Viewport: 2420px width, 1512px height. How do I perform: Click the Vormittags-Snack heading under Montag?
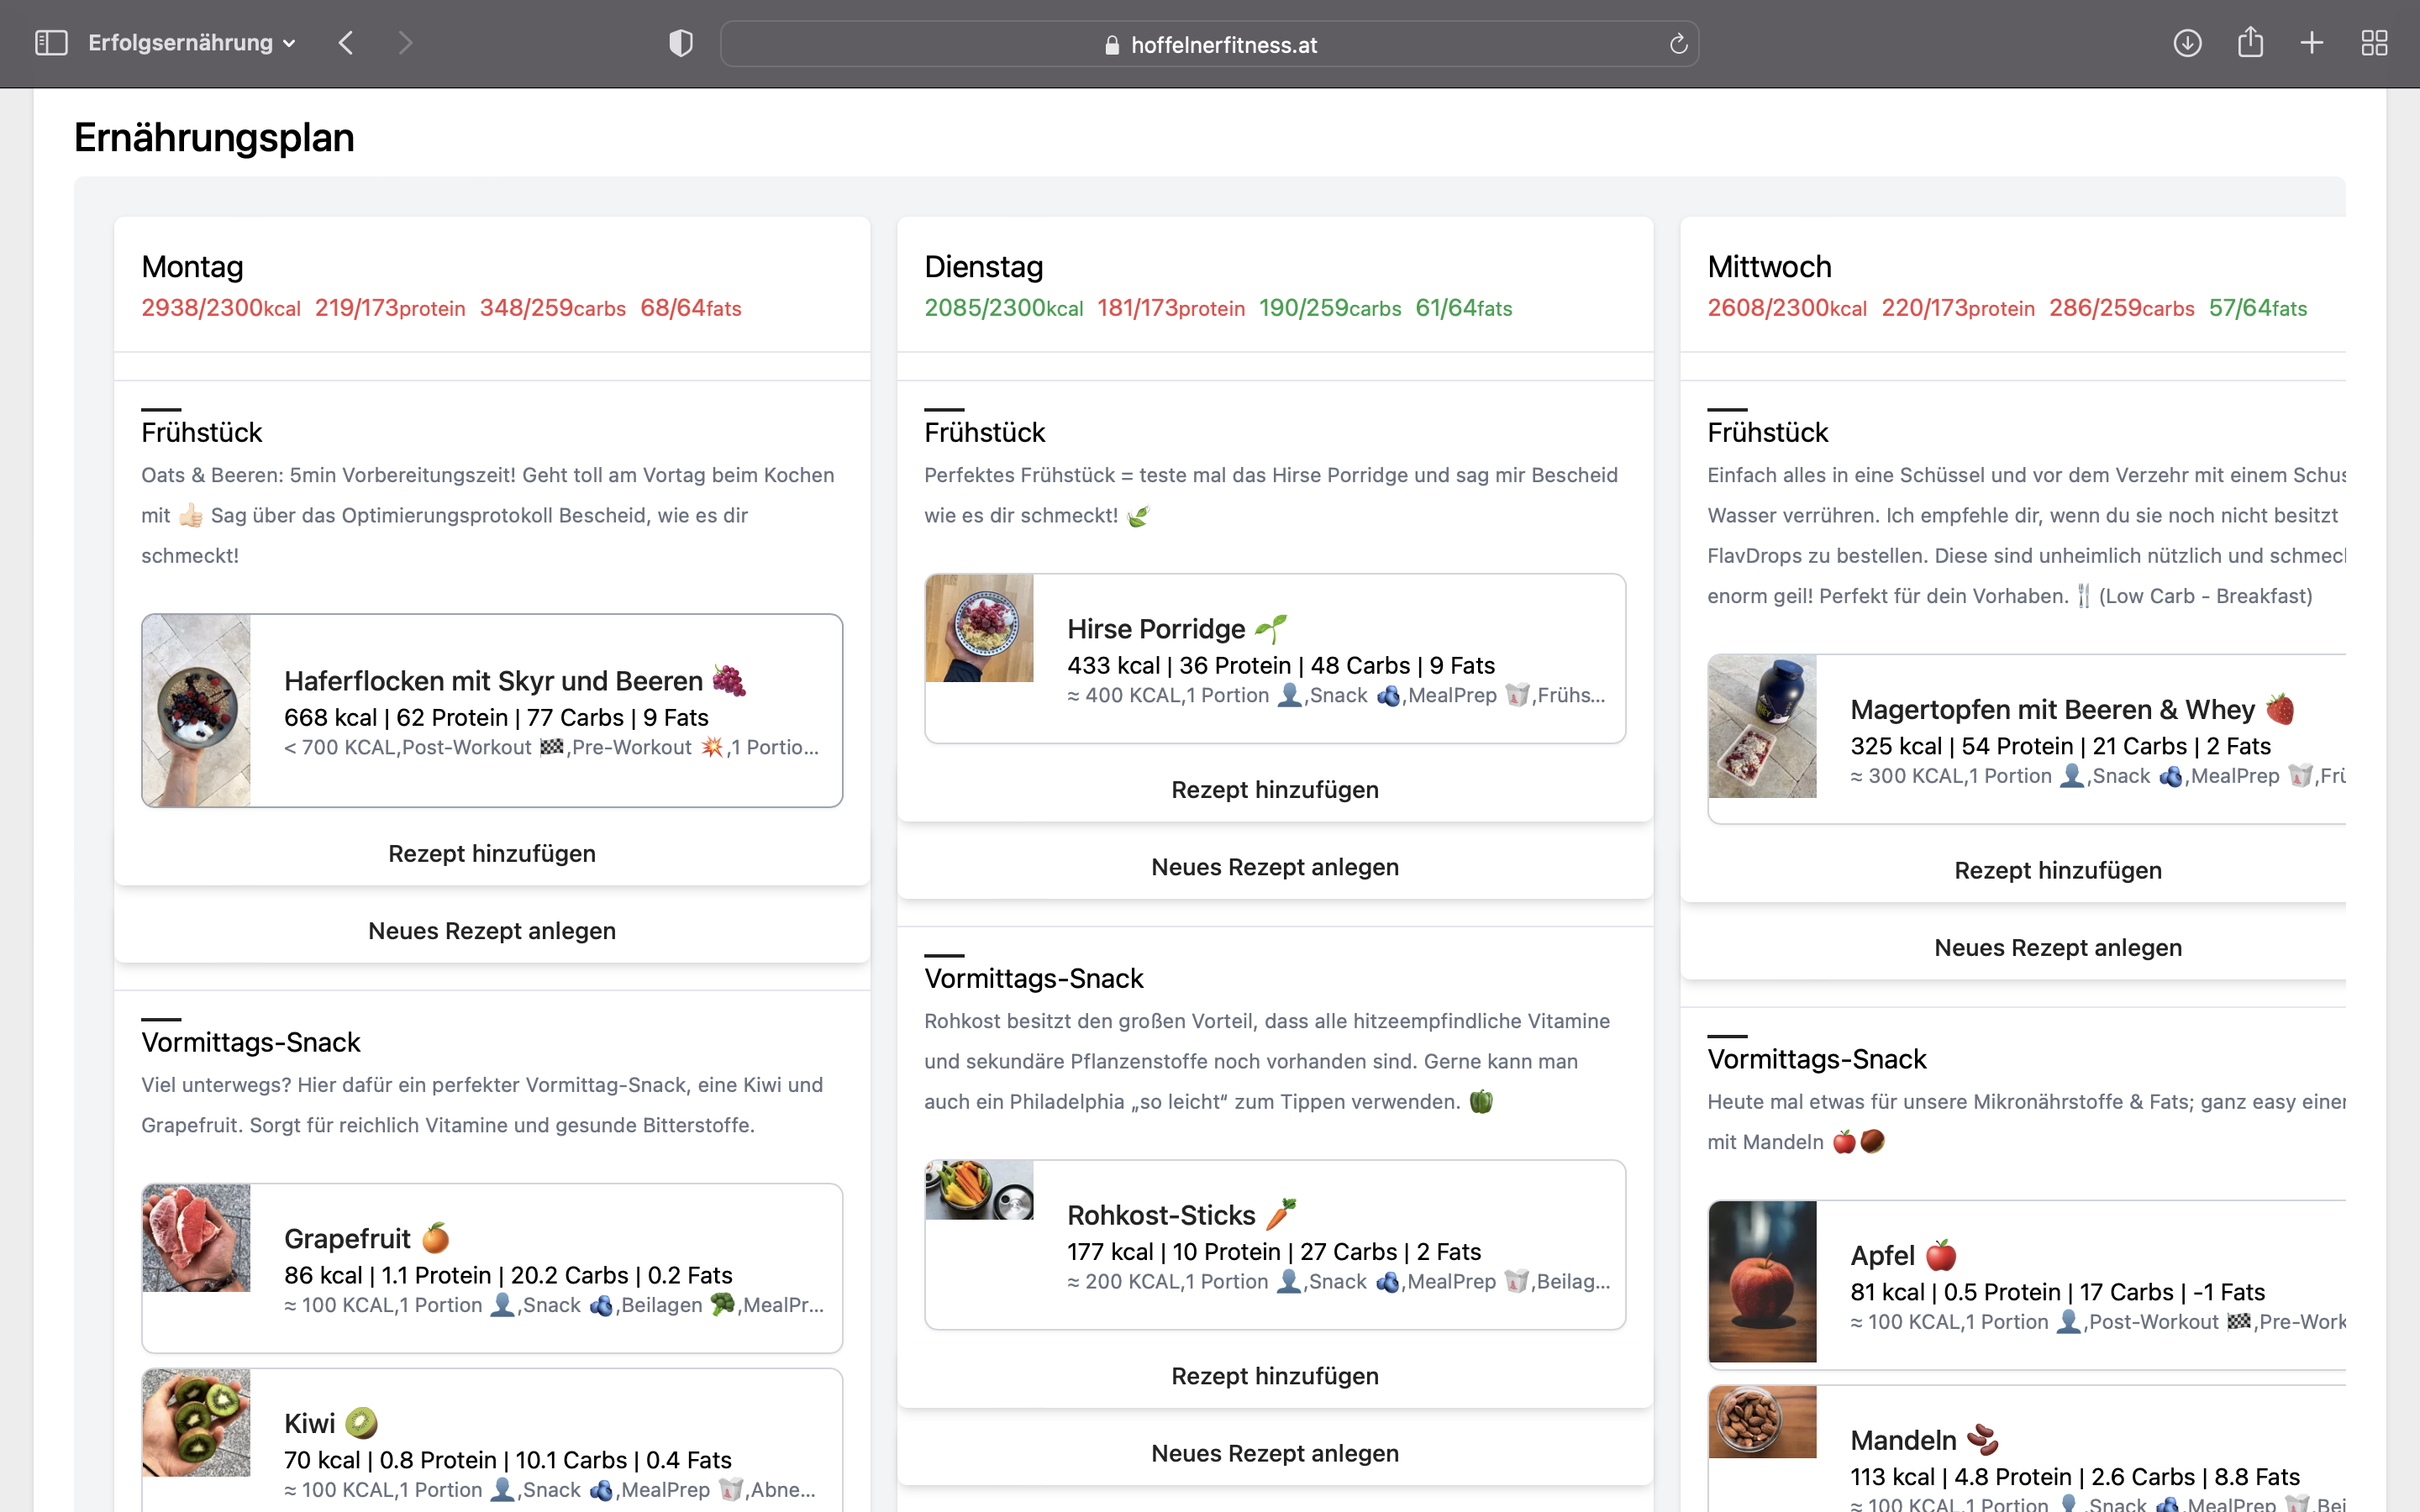click(x=250, y=1042)
